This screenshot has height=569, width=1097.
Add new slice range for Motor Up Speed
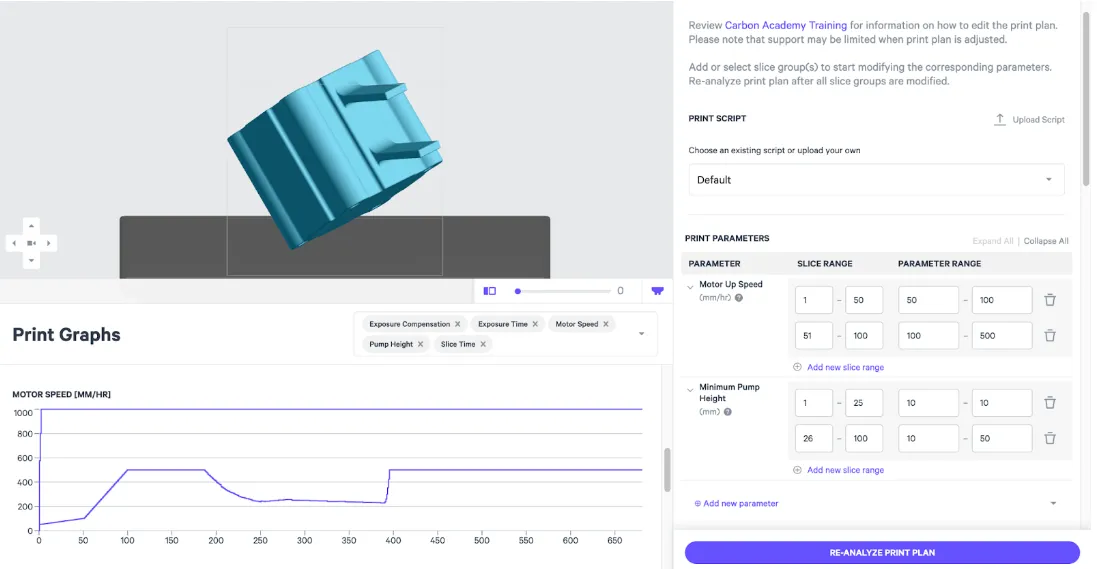pos(838,367)
